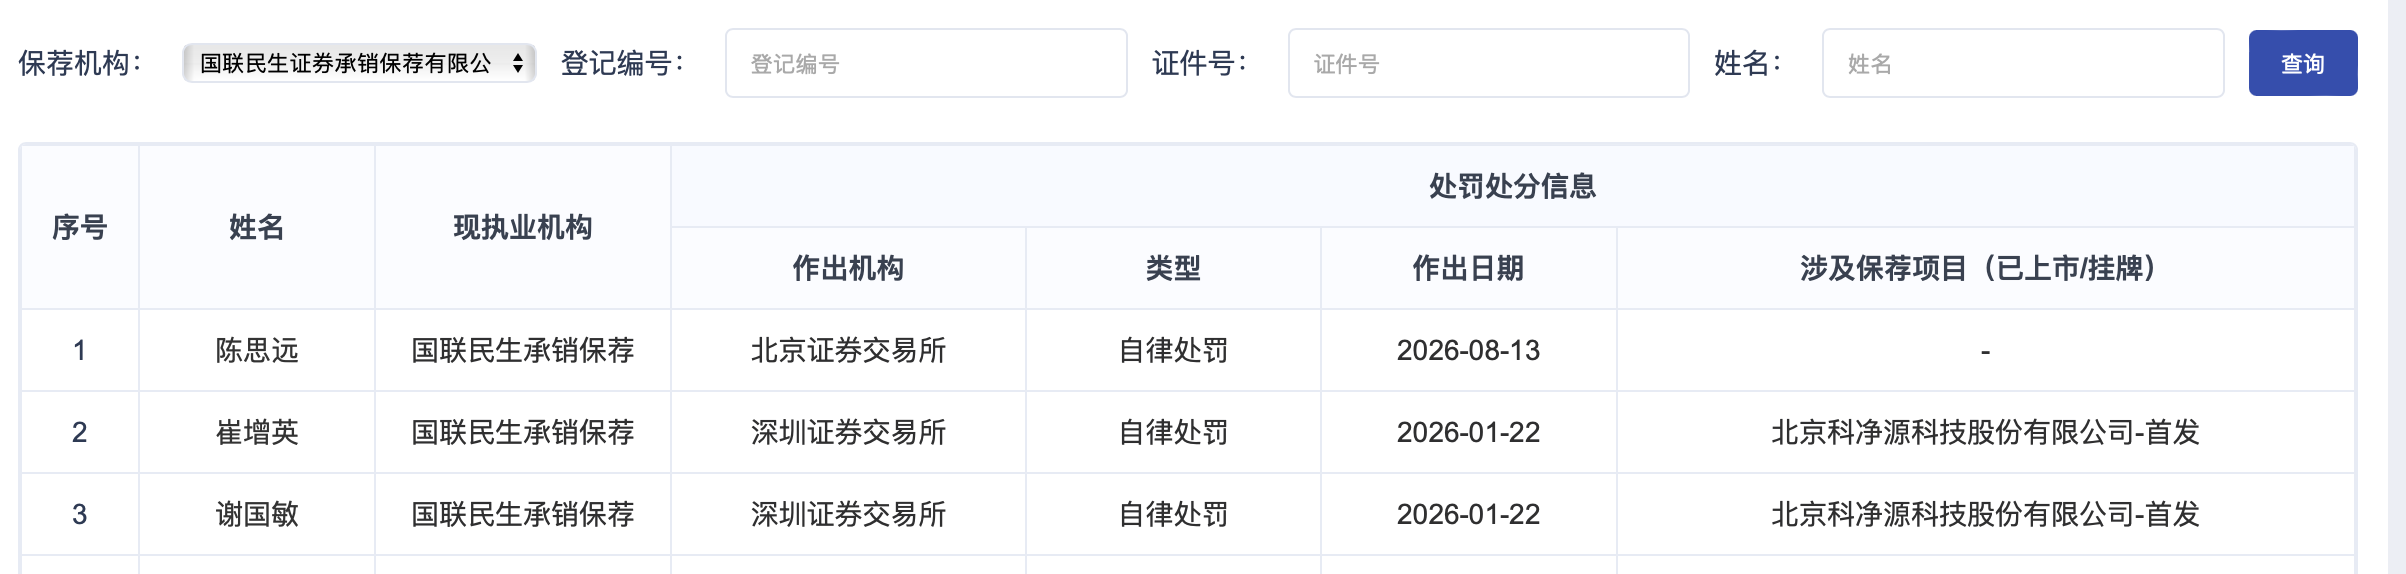Image resolution: width=2406 pixels, height=574 pixels.
Task: Click the 作出机构 column header
Action: [x=848, y=268]
